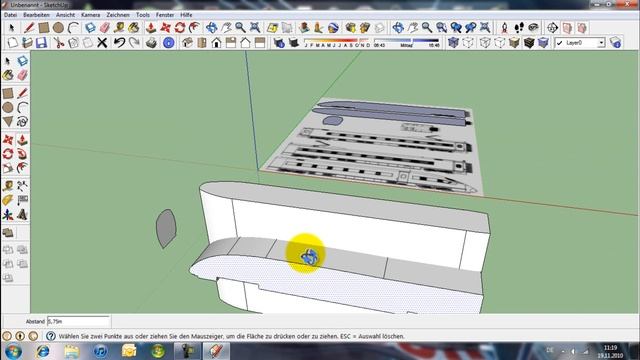Click the Google Earth toolbar icon
This screenshot has height=360, width=640.
click(x=333, y=28)
